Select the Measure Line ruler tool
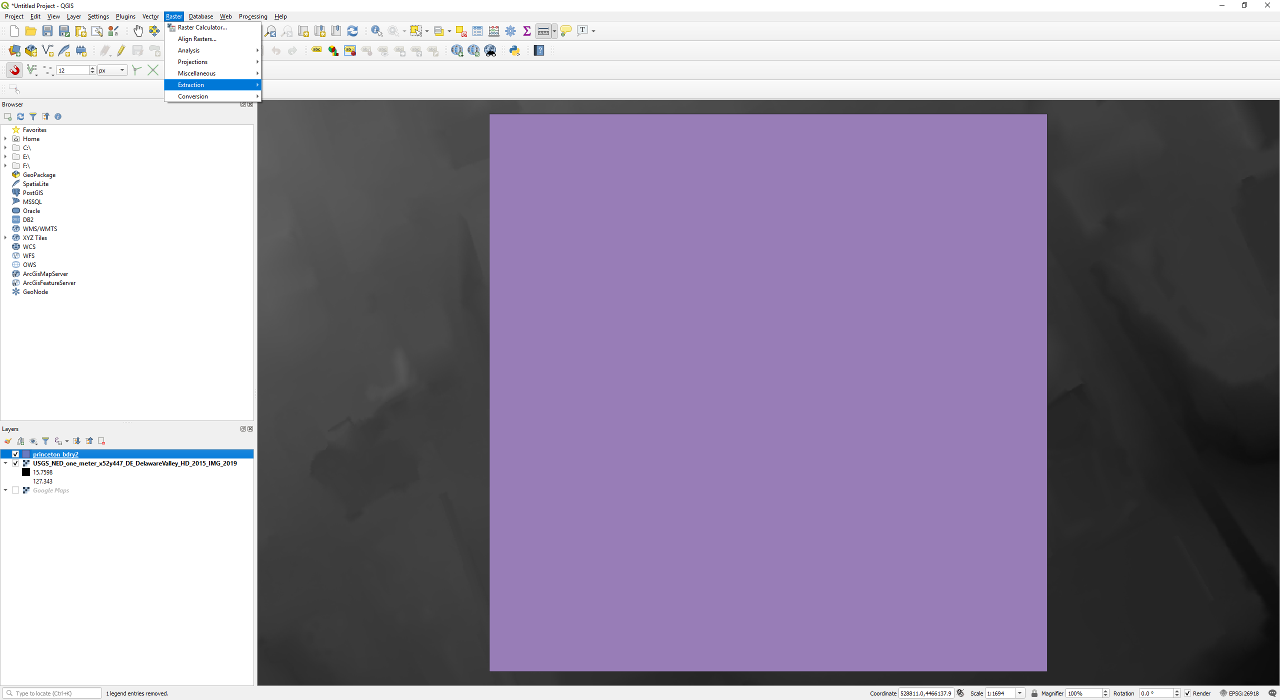 click(x=543, y=31)
